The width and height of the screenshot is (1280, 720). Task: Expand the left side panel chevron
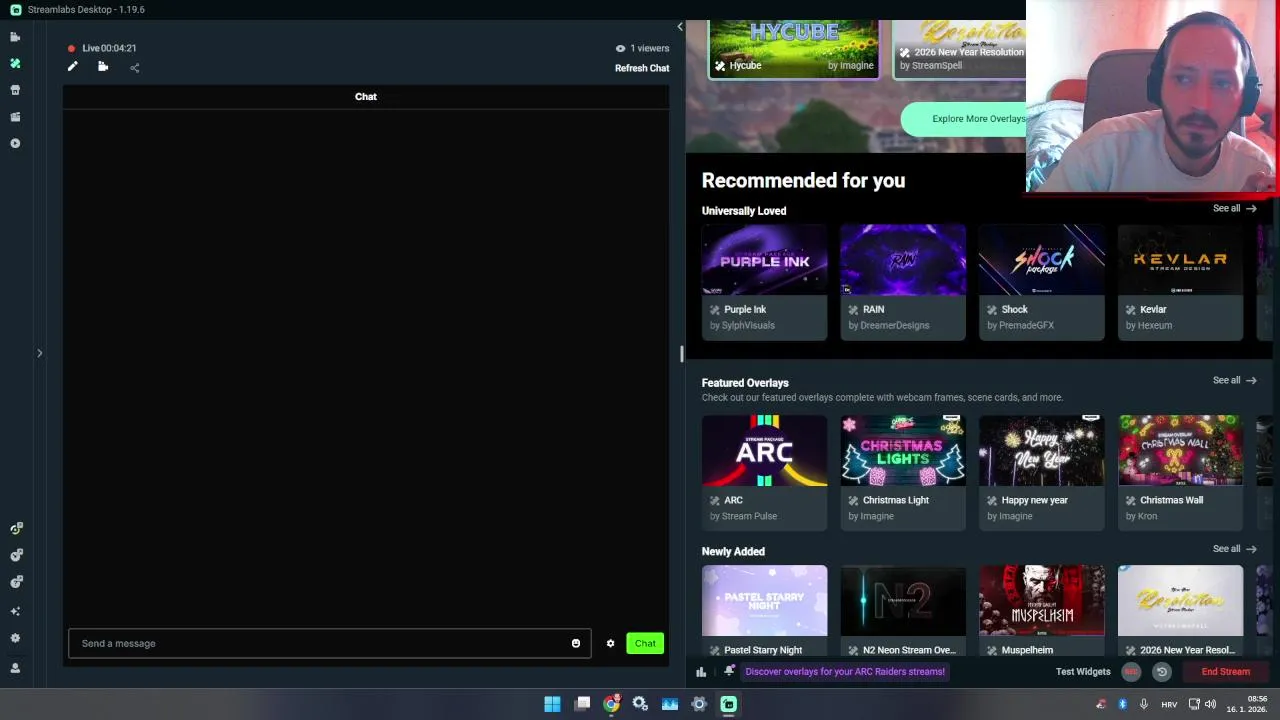tap(40, 353)
